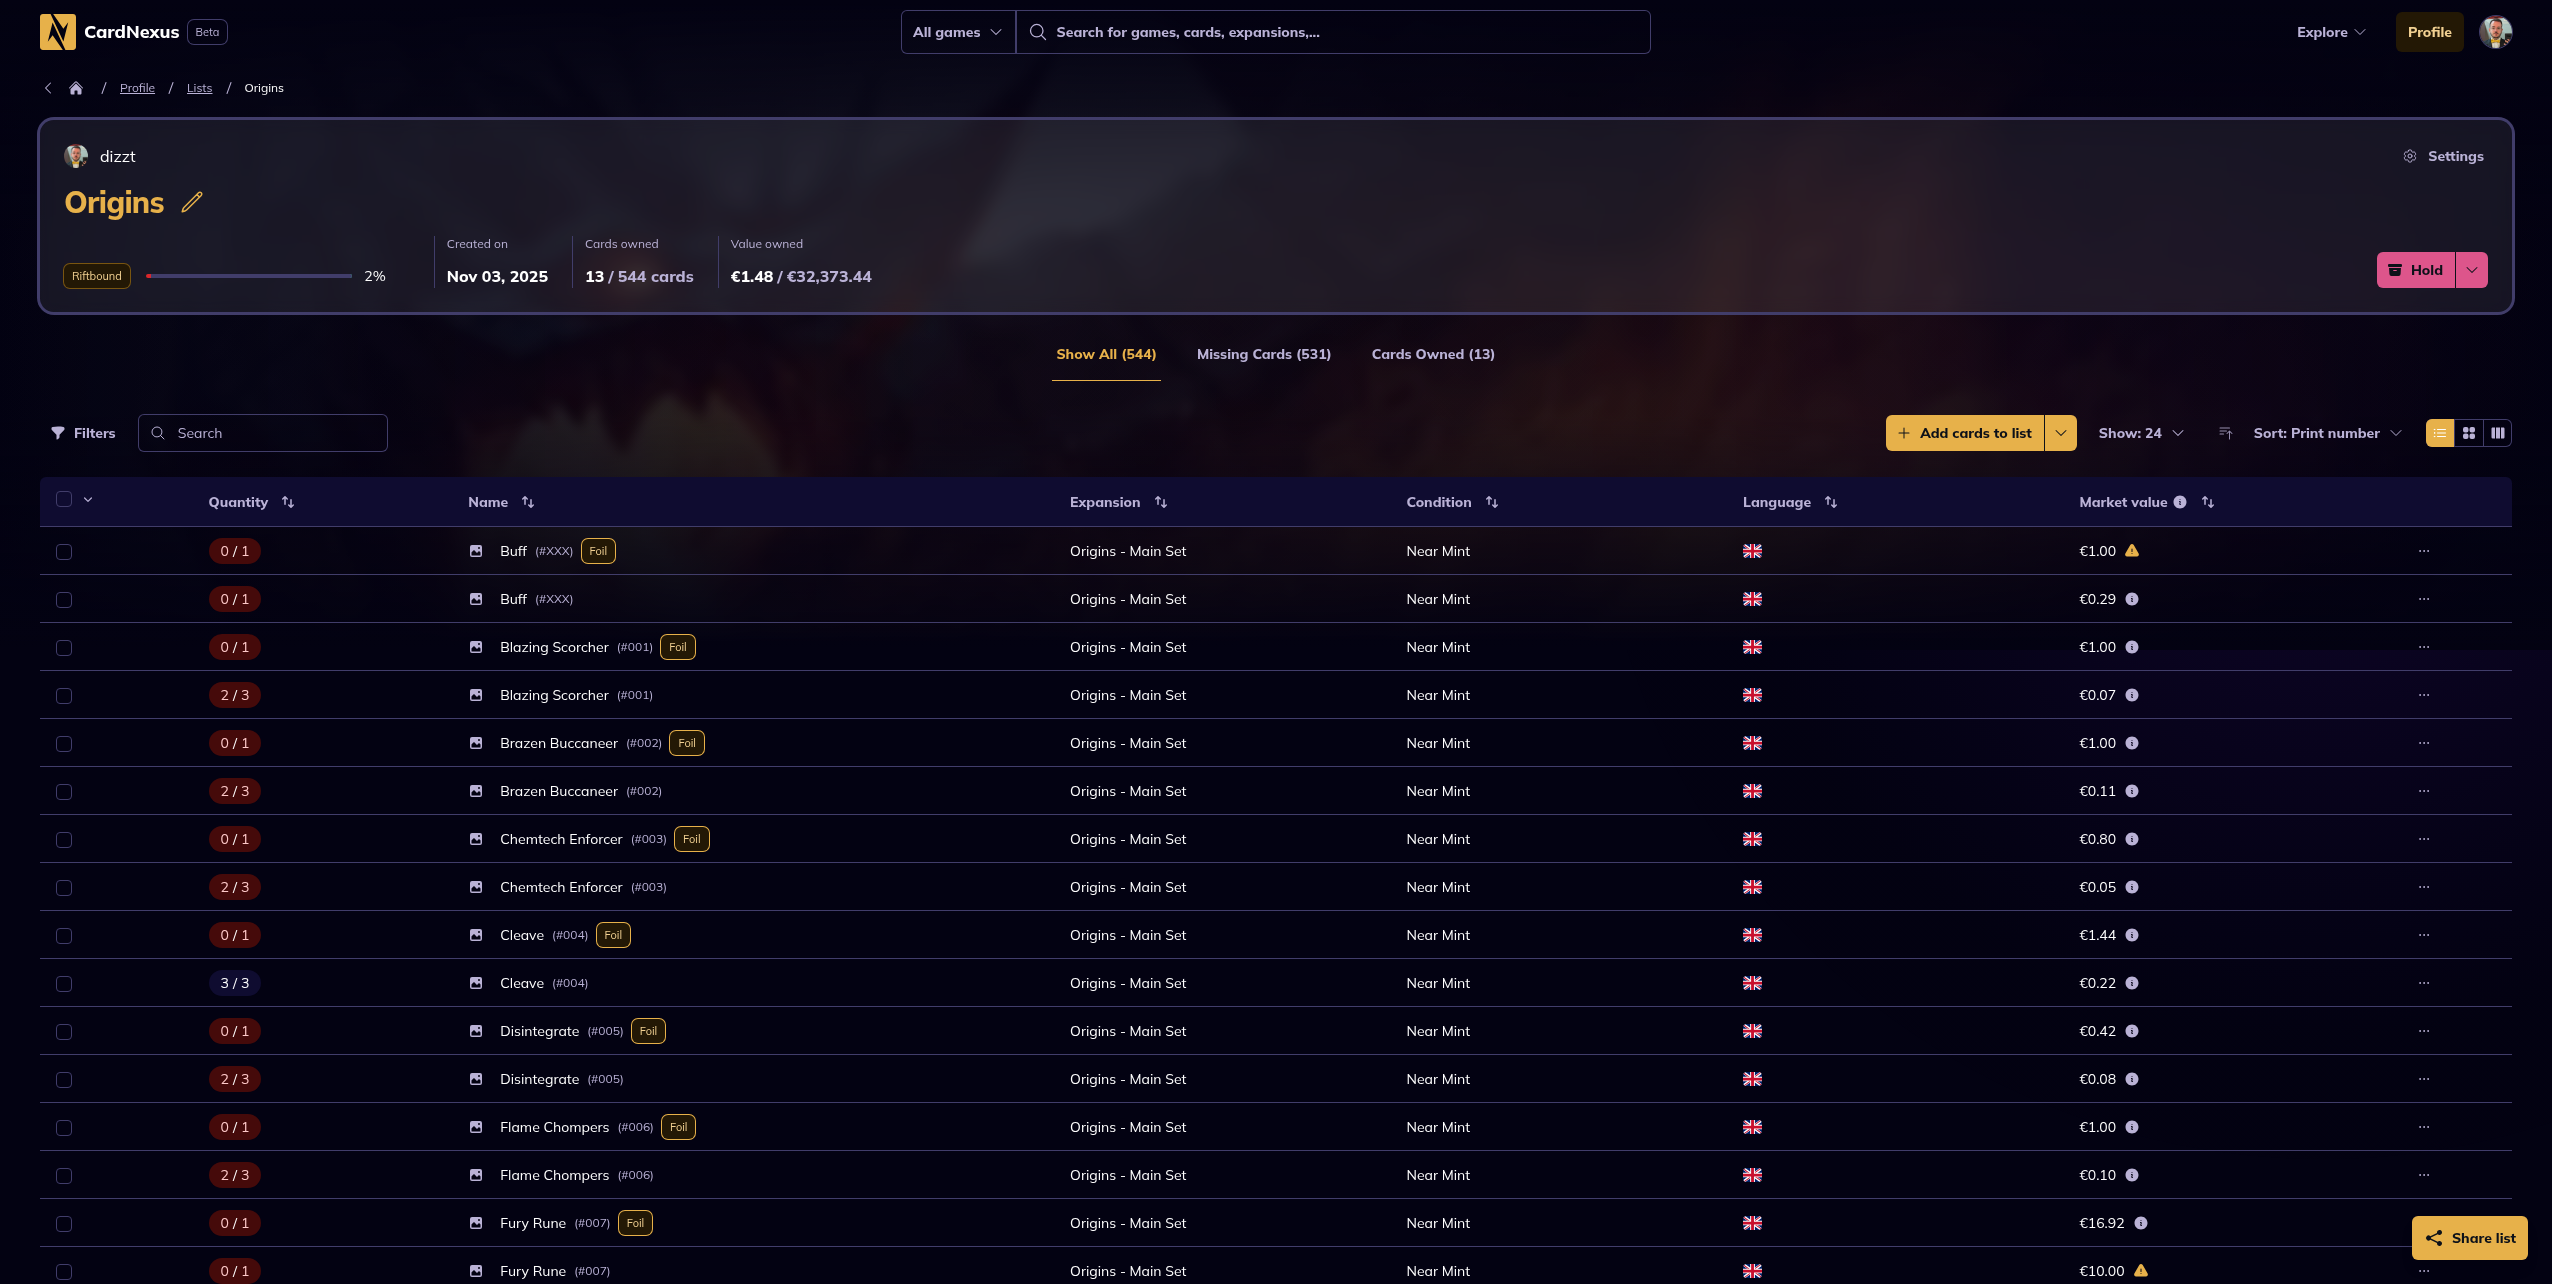Open the more options for Blazing Scorcher Foil

[x=2424, y=647]
